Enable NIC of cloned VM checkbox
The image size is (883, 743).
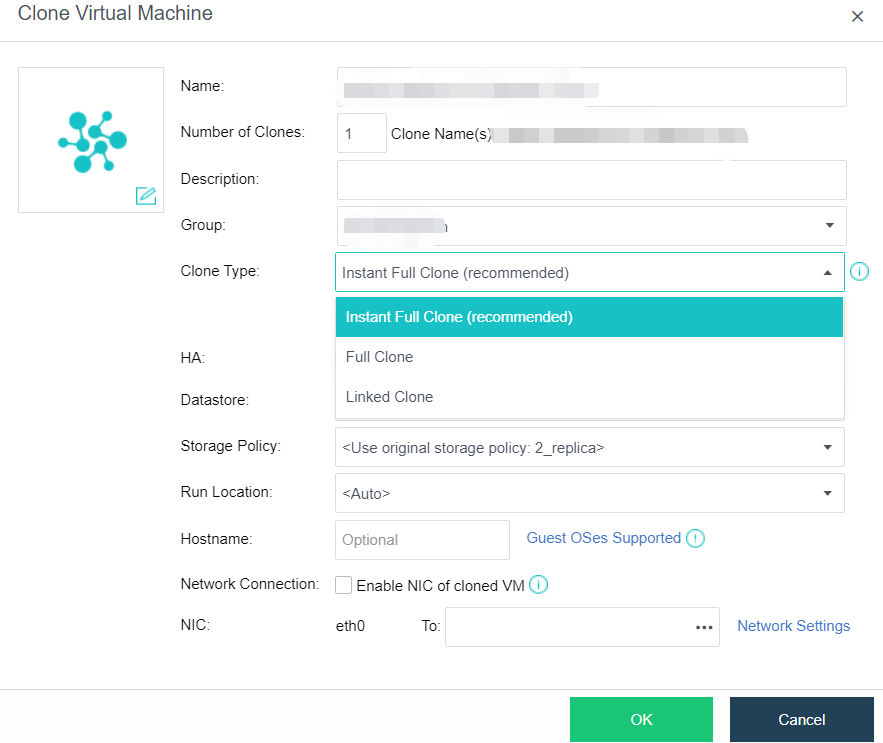[344, 586]
